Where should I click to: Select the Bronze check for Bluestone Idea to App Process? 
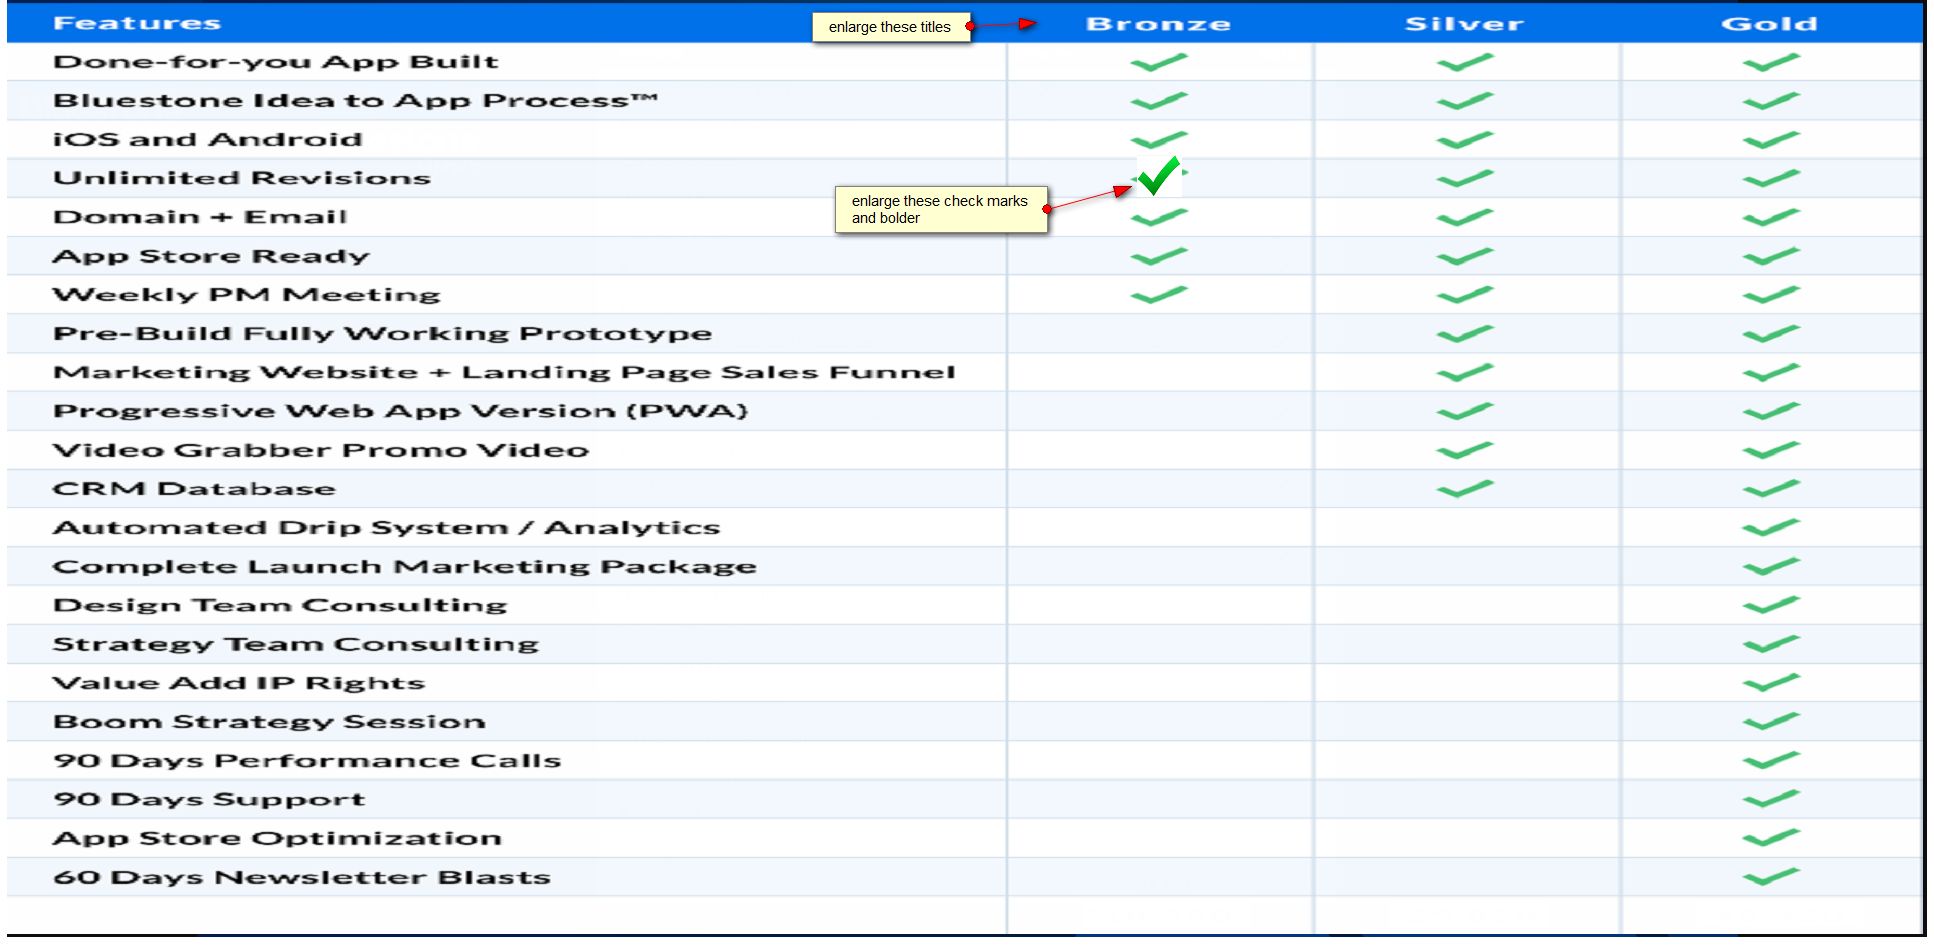pos(1159,101)
